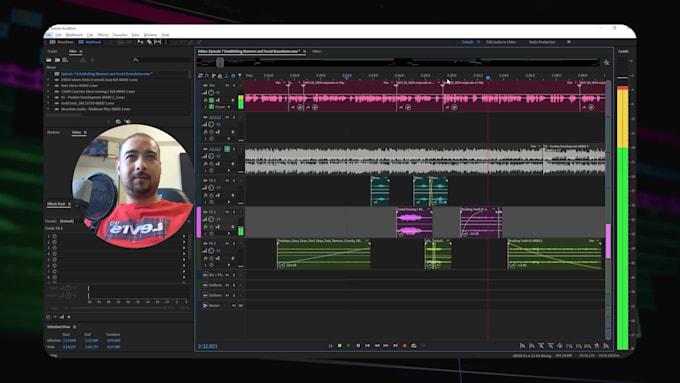Click the New File icon in Files panel
The image size is (680, 383).
click(65, 60)
